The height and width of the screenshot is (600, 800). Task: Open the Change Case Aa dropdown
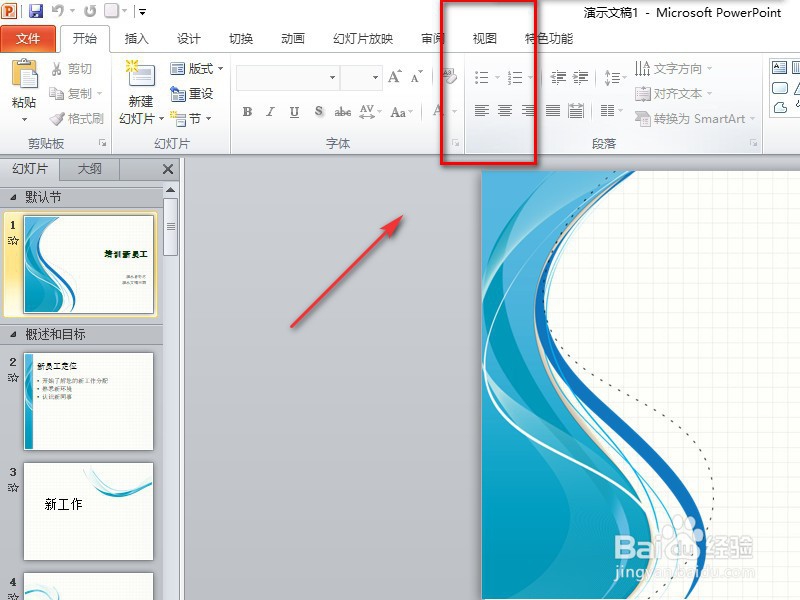[x=401, y=111]
